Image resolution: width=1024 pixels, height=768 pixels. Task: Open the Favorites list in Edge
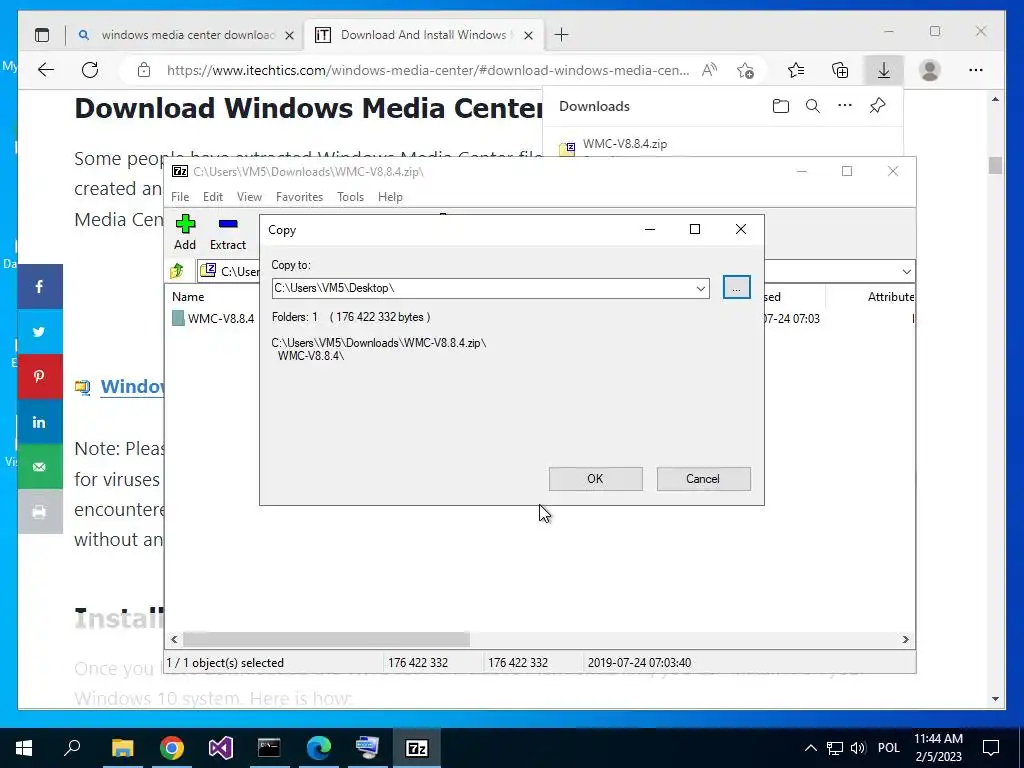(x=796, y=70)
